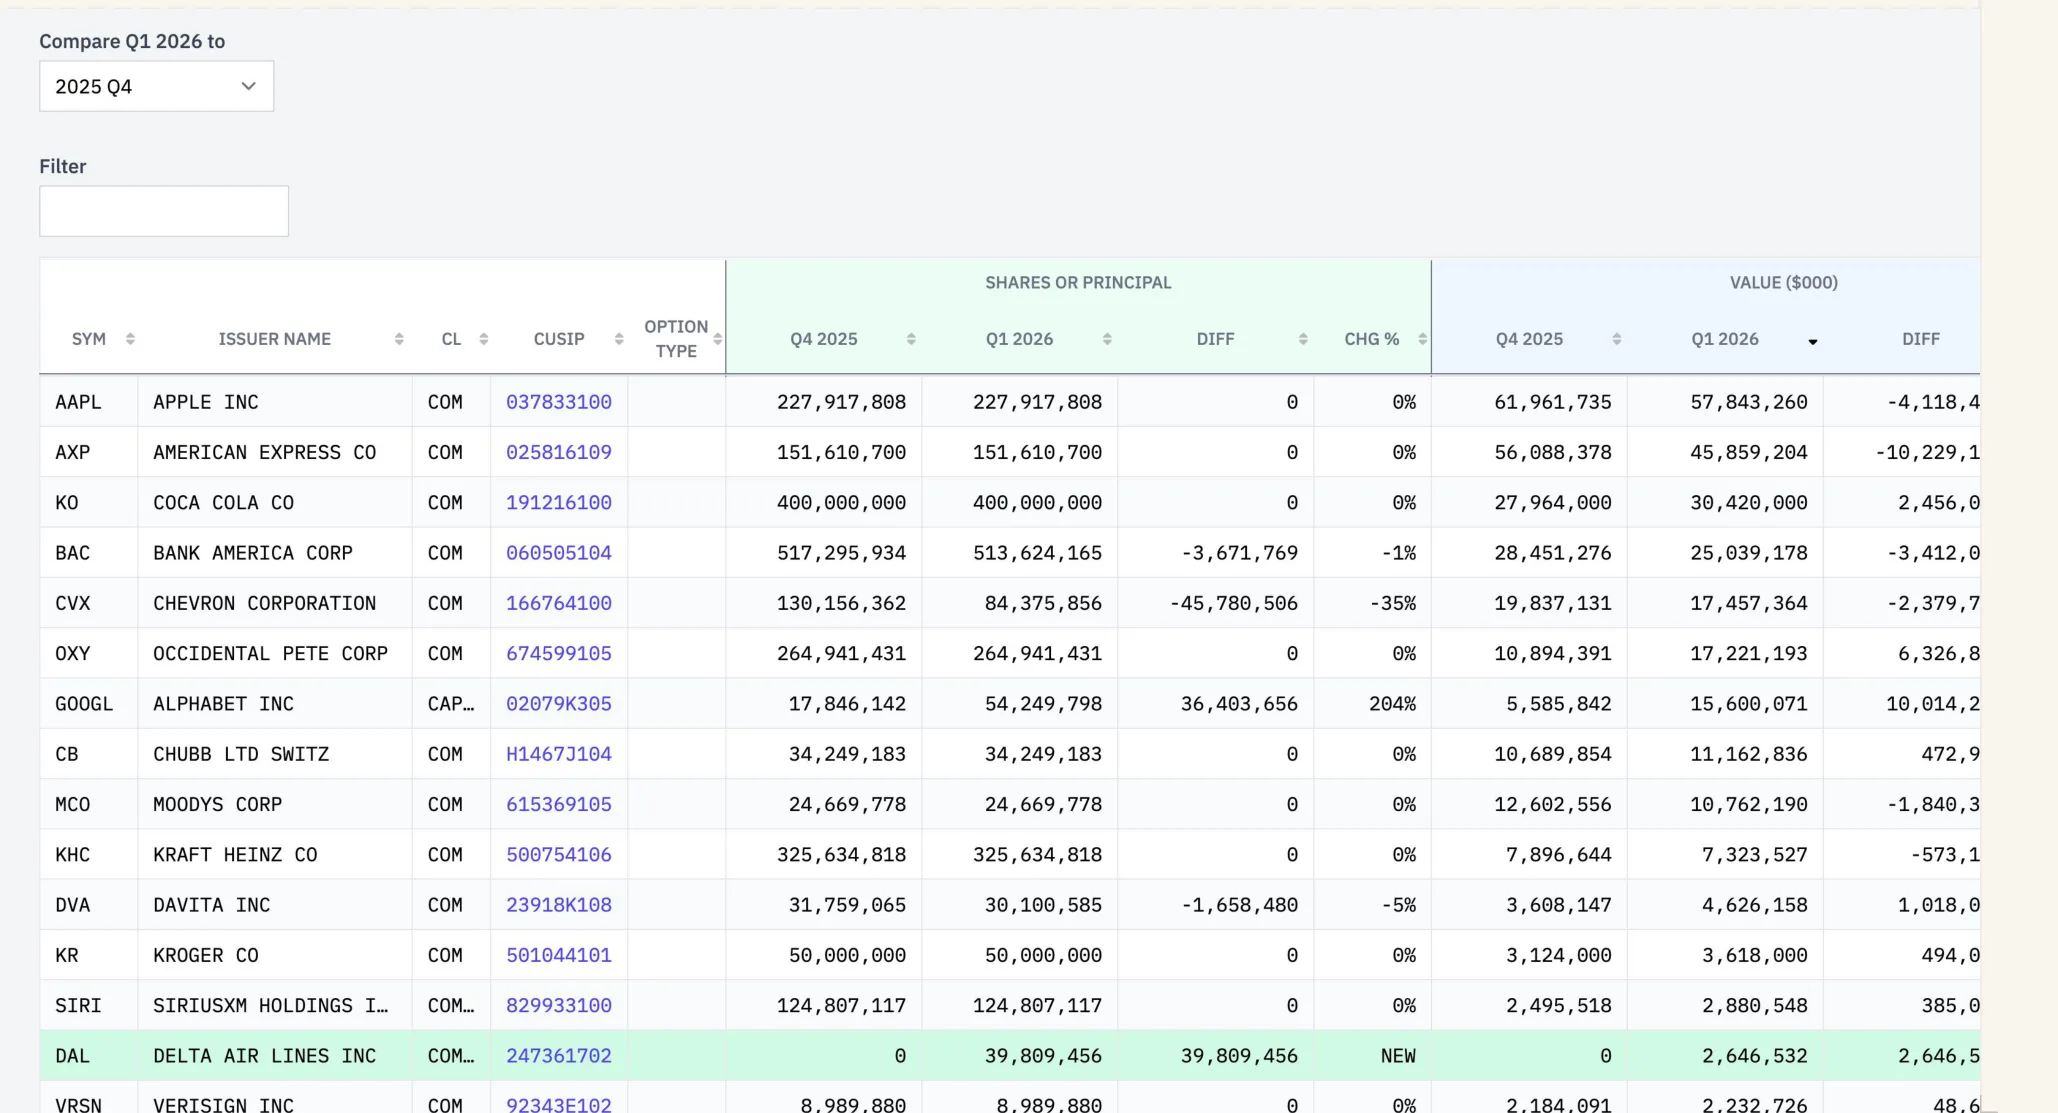Open Delta Air Lines CUSIP 247361702
The height and width of the screenshot is (1113, 2058).
point(559,1056)
